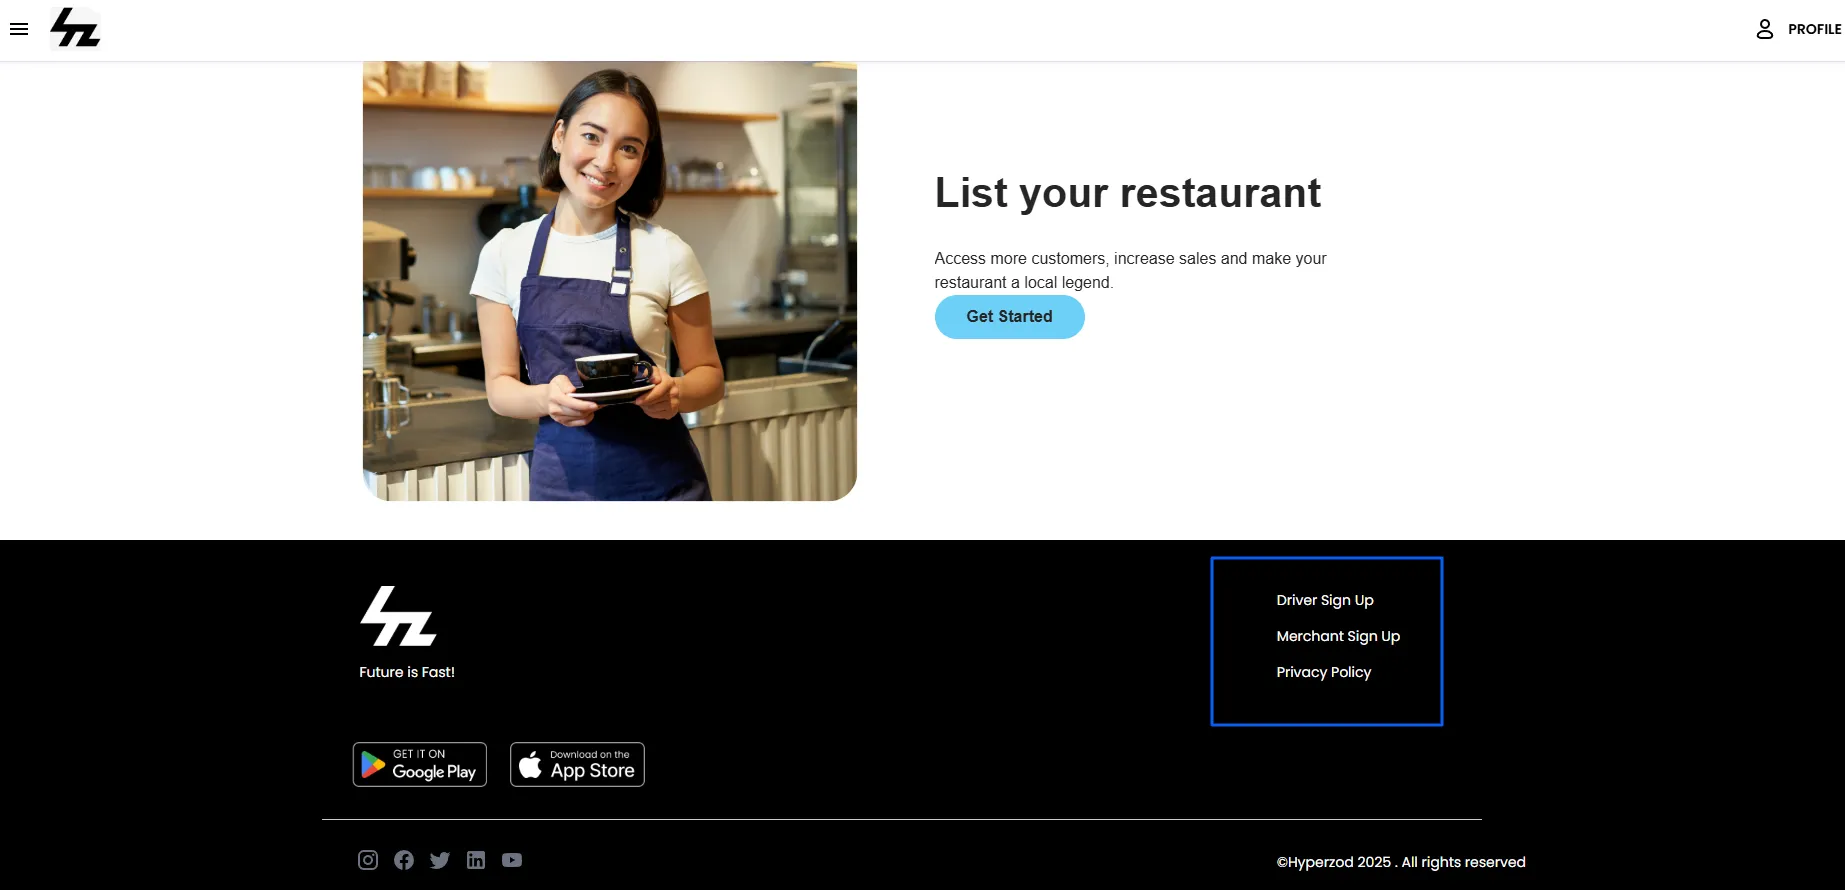Image resolution: width=1845 pixels, height=890 pixels.
Task: Click the 'Access more customers' description text
Action: point(1131,270)
